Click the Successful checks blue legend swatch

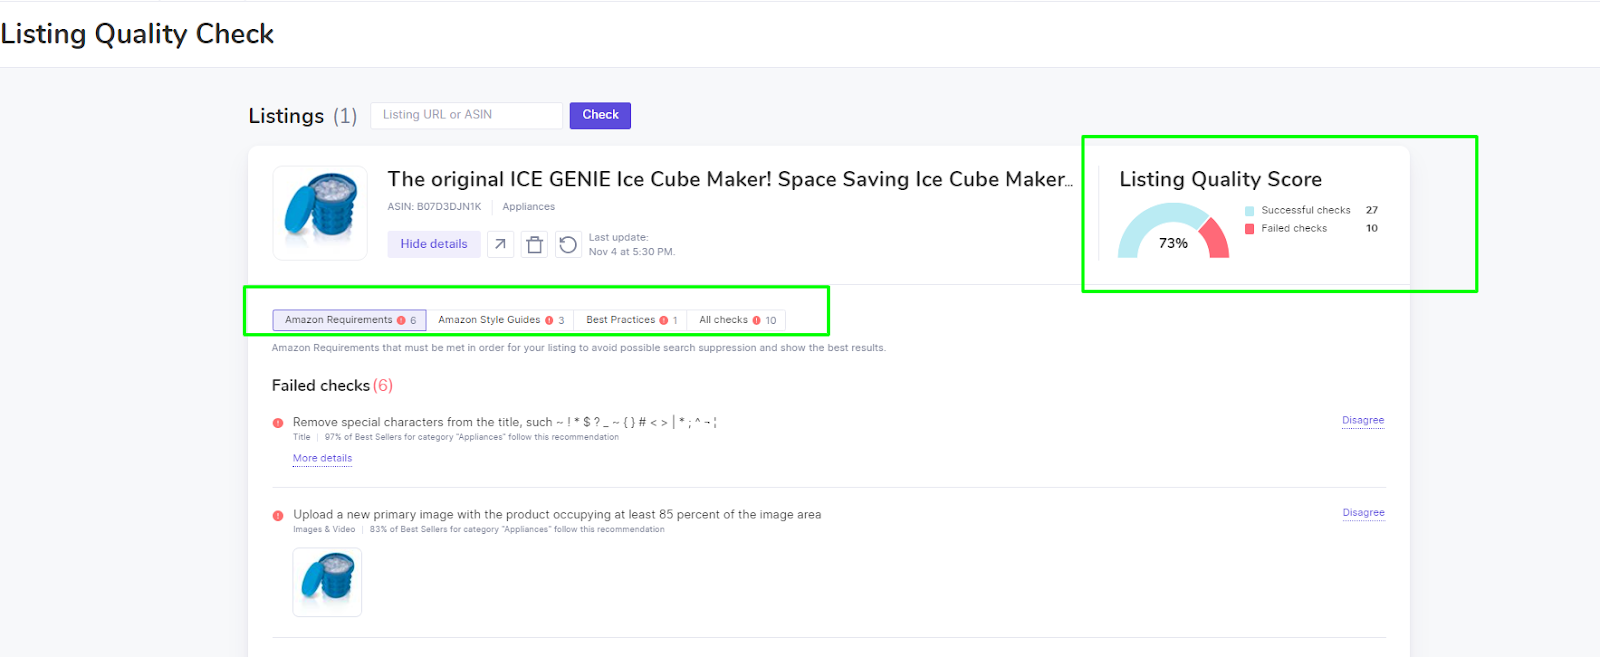point(1249,211)
